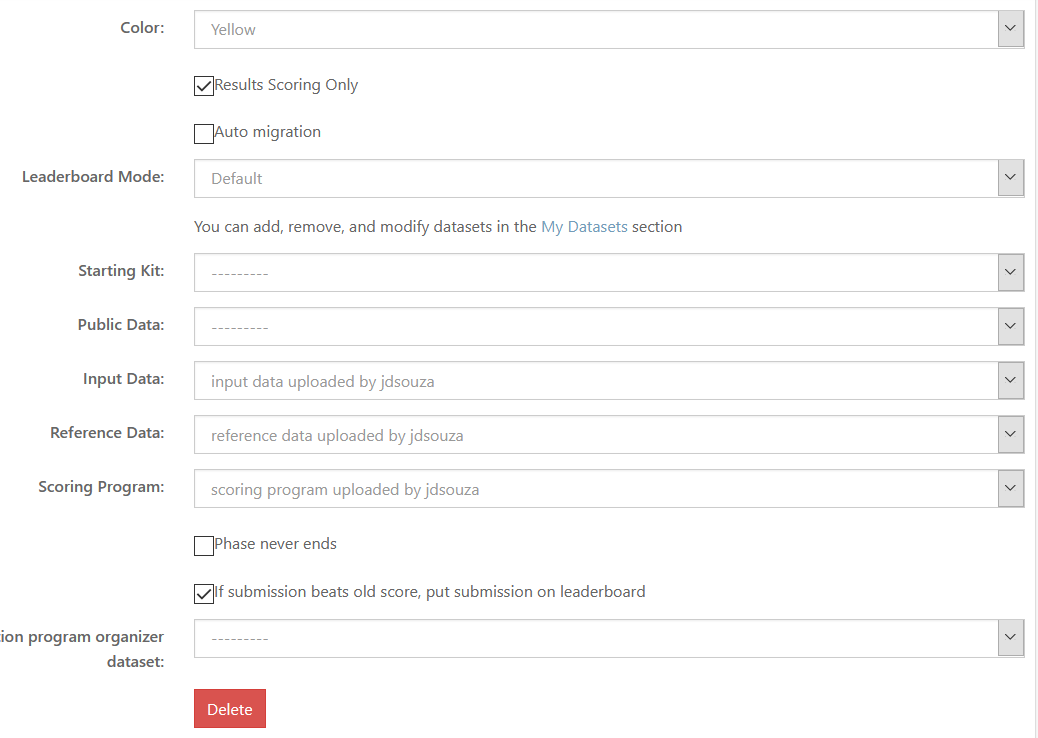The width and height of the screenshot is (1038, 738).
Task: Toggle the submission beats old score checkbox
Action: coord(203,593)
